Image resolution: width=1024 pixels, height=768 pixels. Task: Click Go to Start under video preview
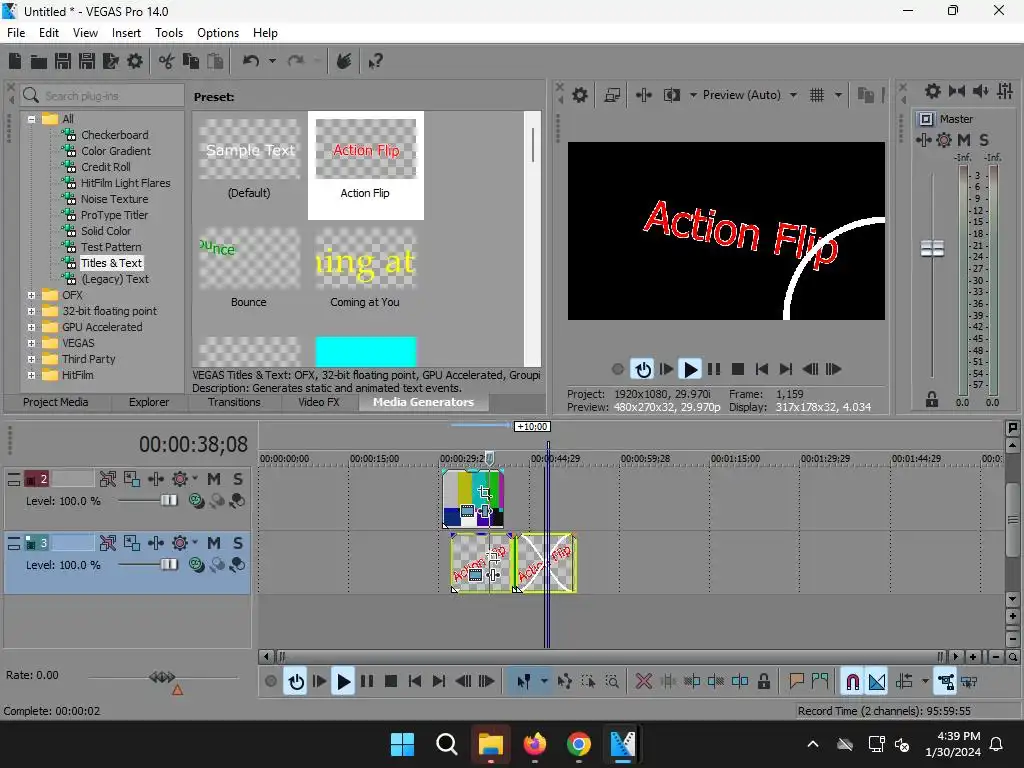tap(761, 369)
